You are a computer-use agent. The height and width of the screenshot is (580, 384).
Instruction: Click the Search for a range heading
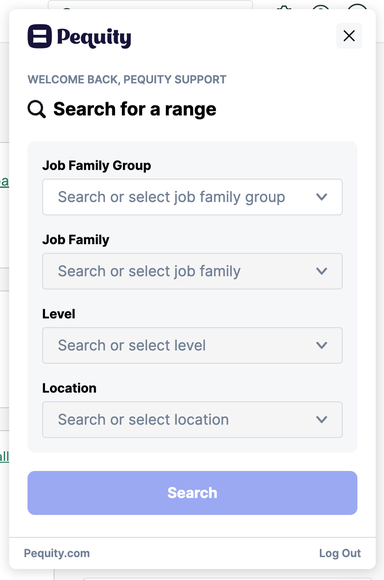(135, 109)
